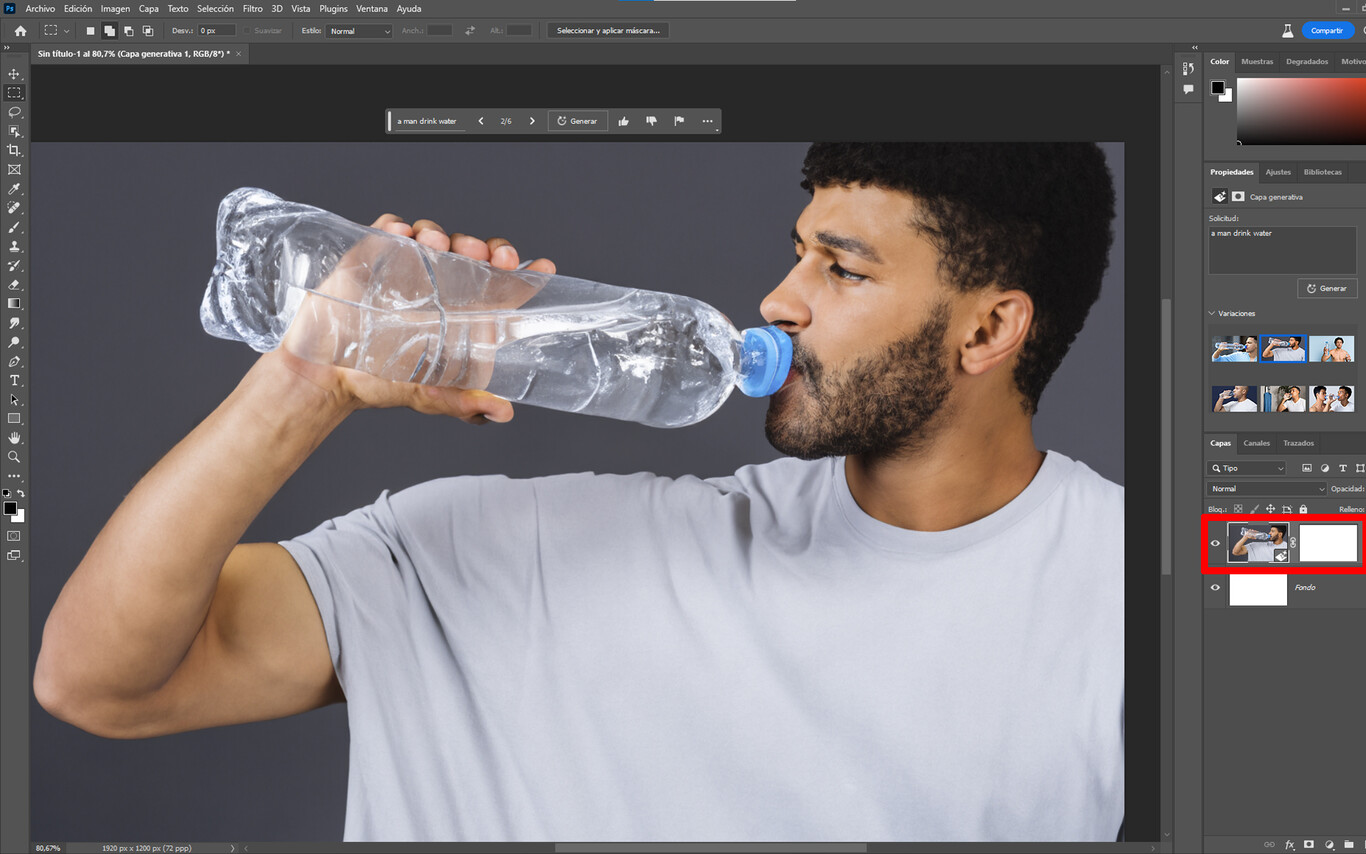Select the Crop tool

tap(14, 150)
